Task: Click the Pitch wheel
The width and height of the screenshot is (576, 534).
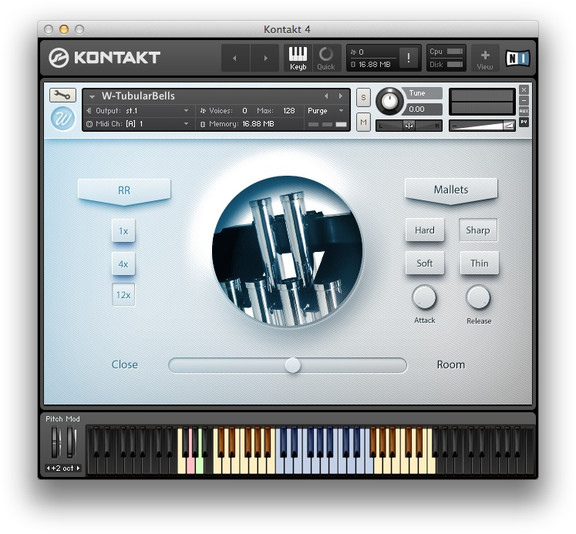Action: coord(55,442)
